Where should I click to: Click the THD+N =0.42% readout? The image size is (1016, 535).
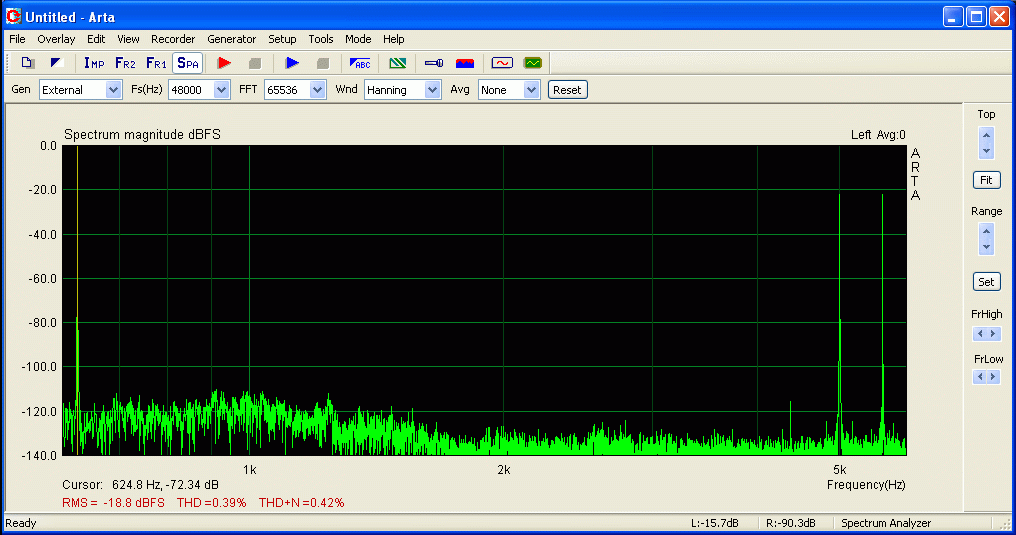pos(301,503)
